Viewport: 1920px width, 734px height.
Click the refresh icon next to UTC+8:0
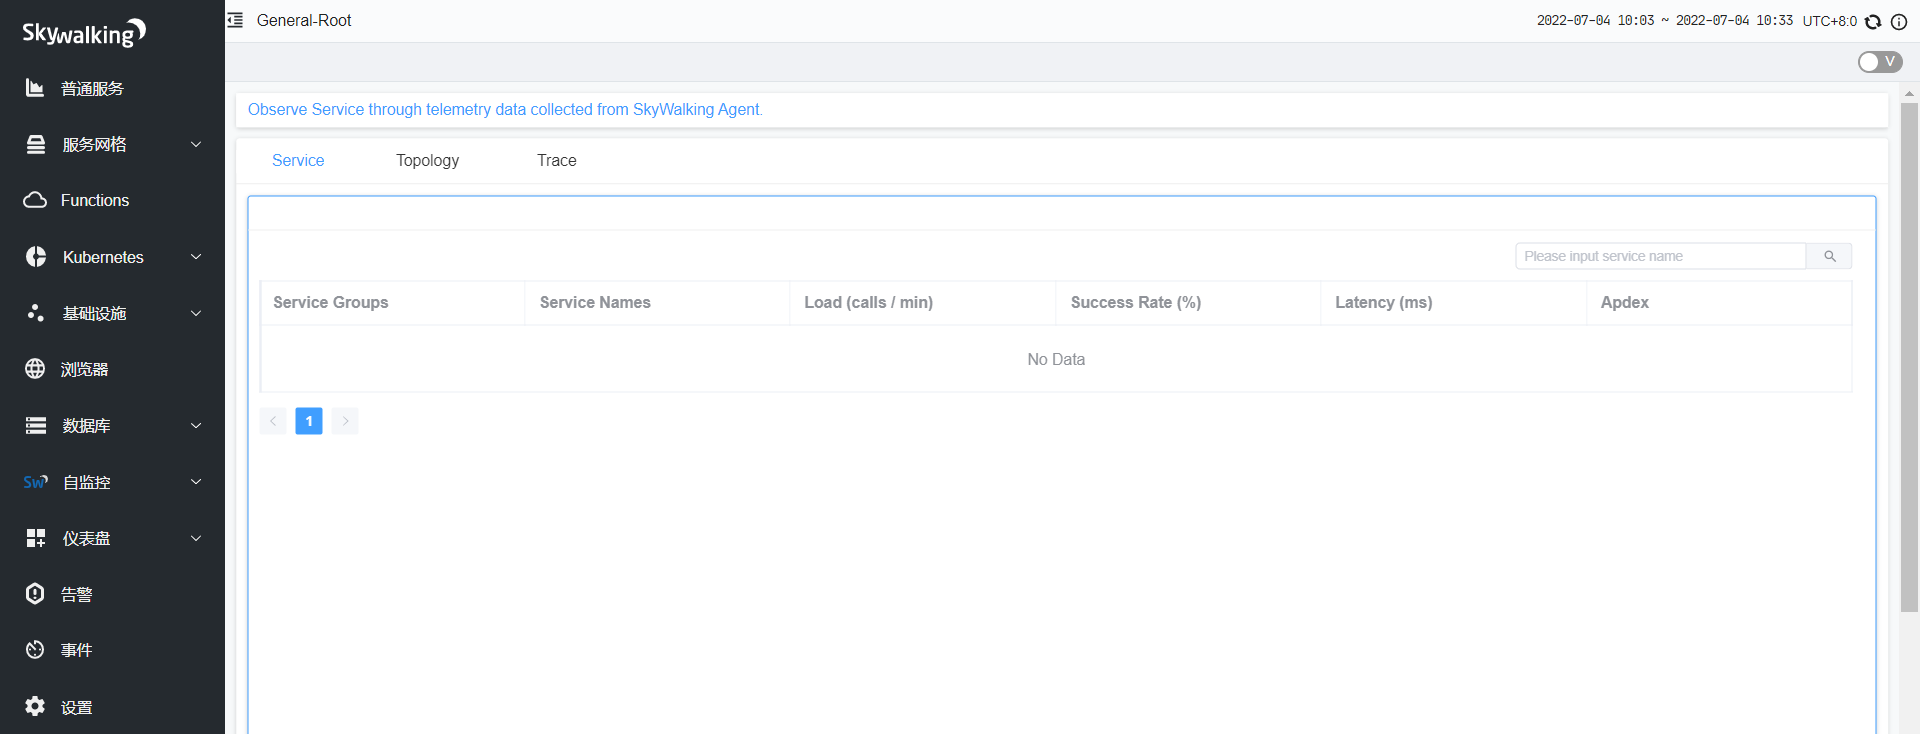tap(1873, 21)
